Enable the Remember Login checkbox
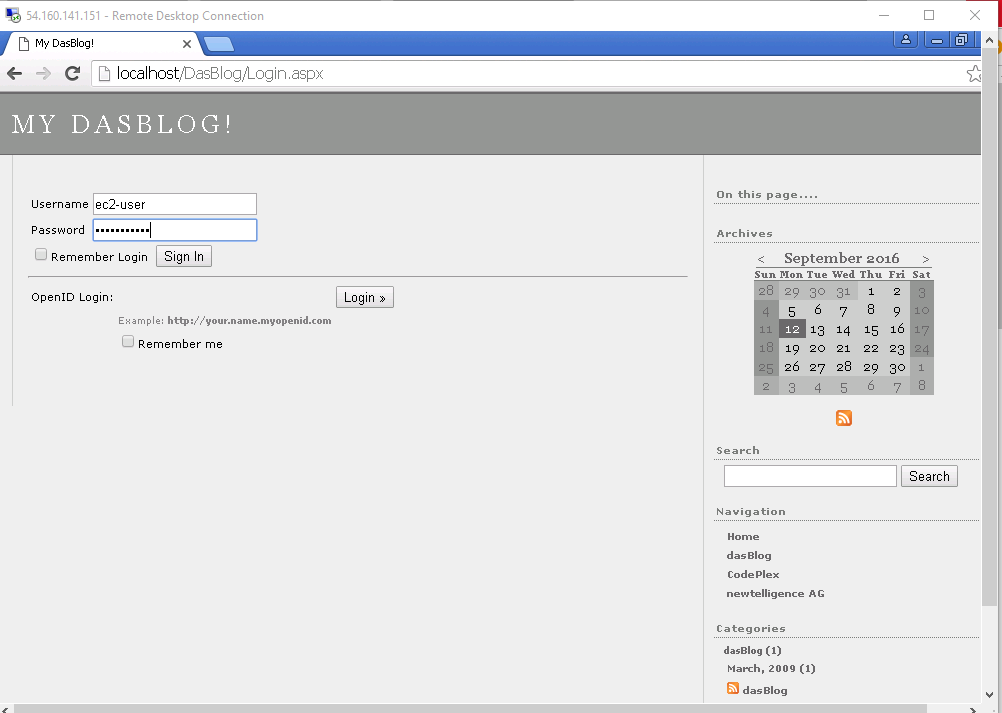Image resolution: width=1002 pixels, height=713 pixels. coord(41,255)
